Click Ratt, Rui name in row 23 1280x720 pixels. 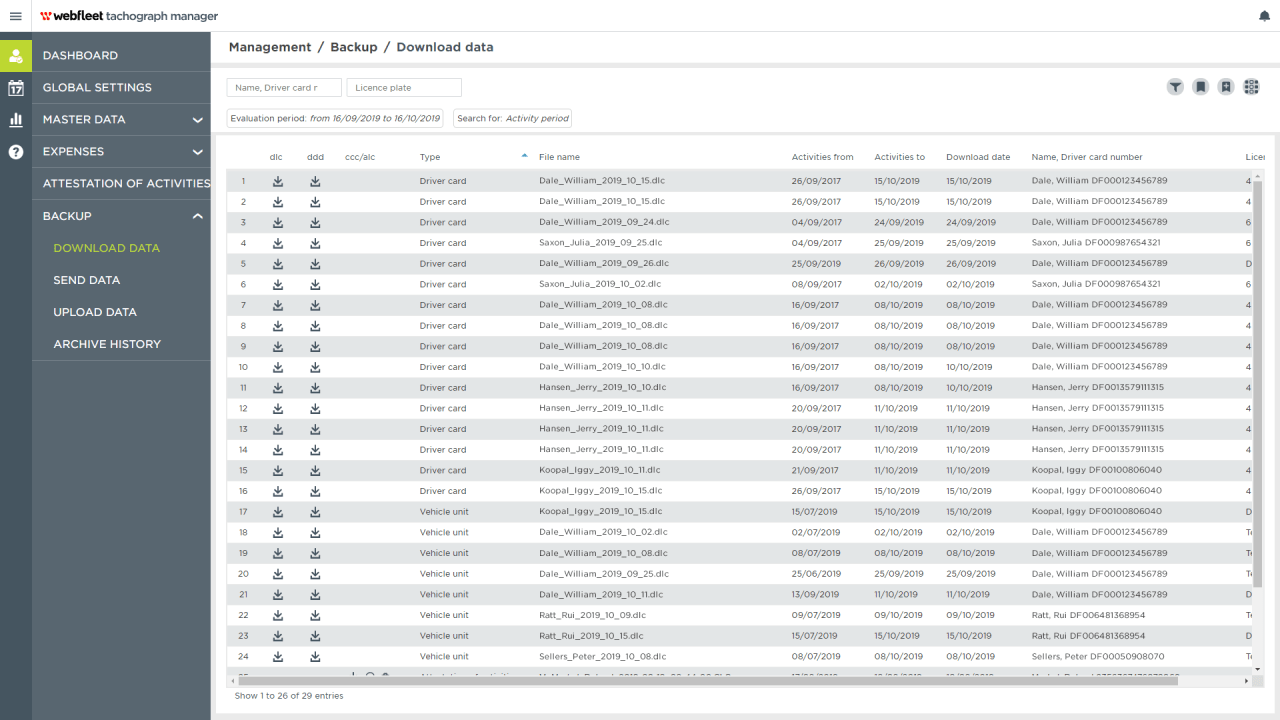click(1088, 636)
